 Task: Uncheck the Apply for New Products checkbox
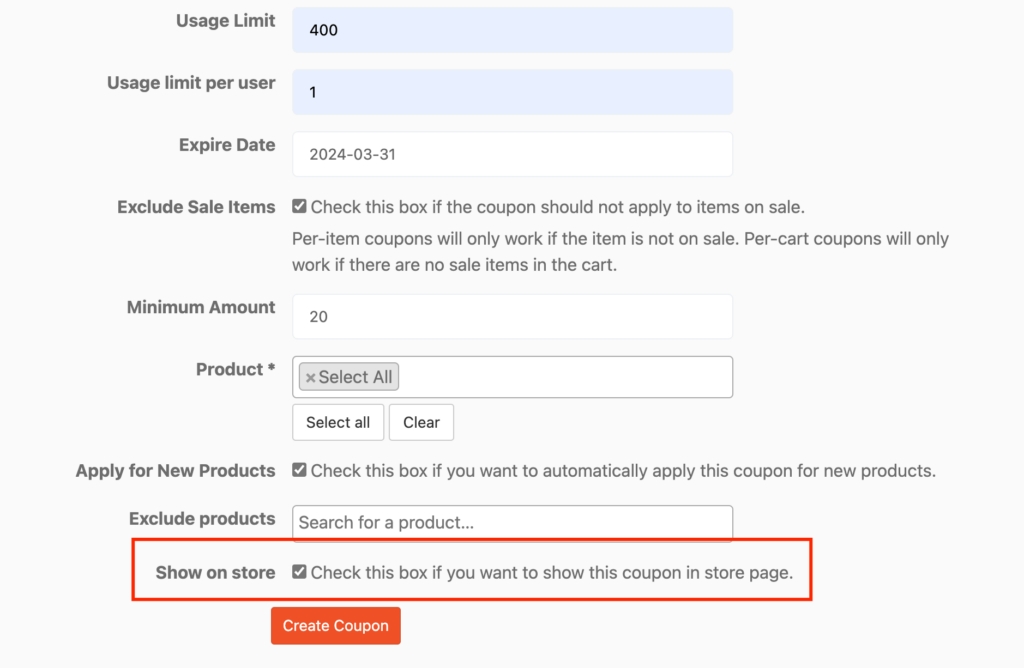[299, 470]
